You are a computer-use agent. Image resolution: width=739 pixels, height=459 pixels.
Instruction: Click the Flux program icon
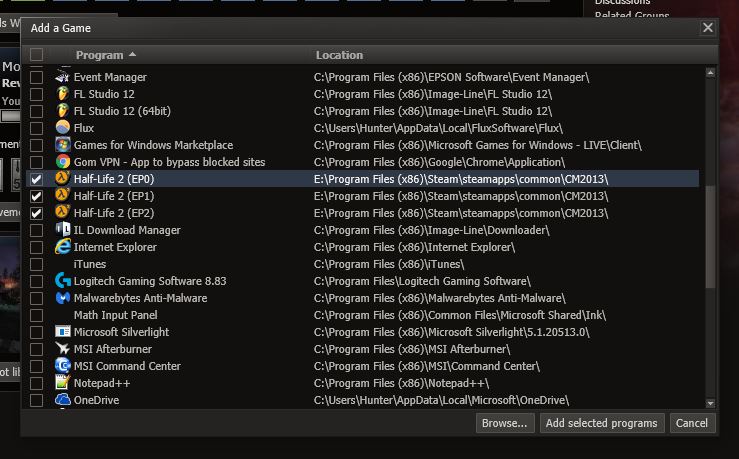click(x=62, y=128)
